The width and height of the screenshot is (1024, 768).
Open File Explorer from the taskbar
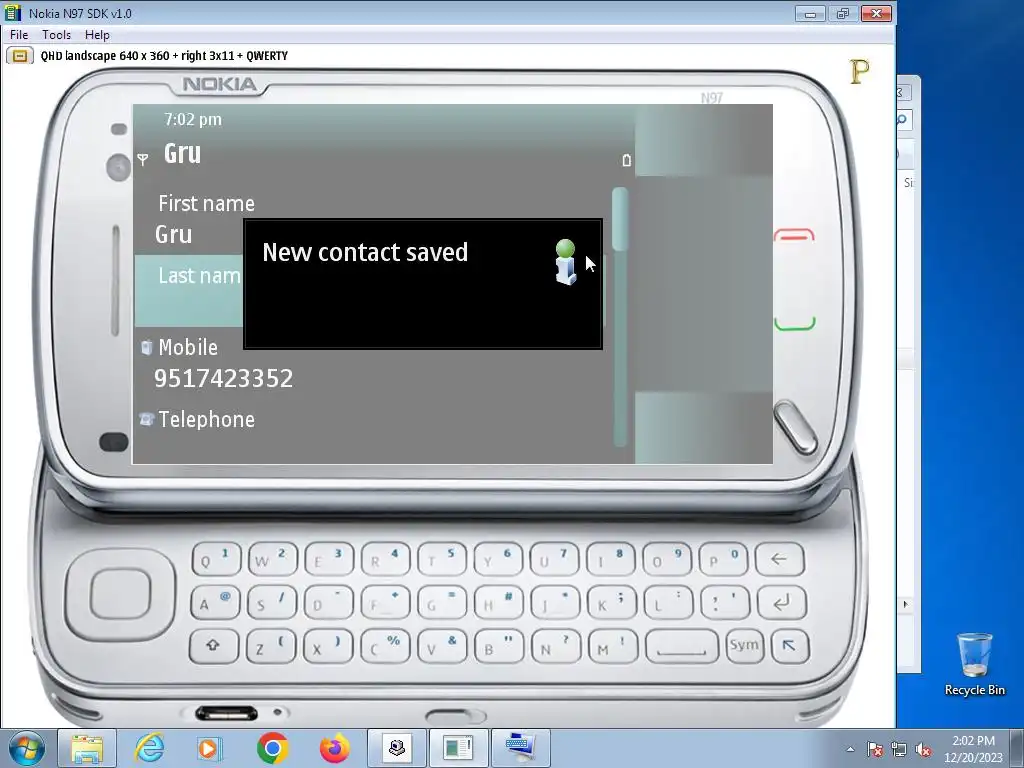pos(87,748)
